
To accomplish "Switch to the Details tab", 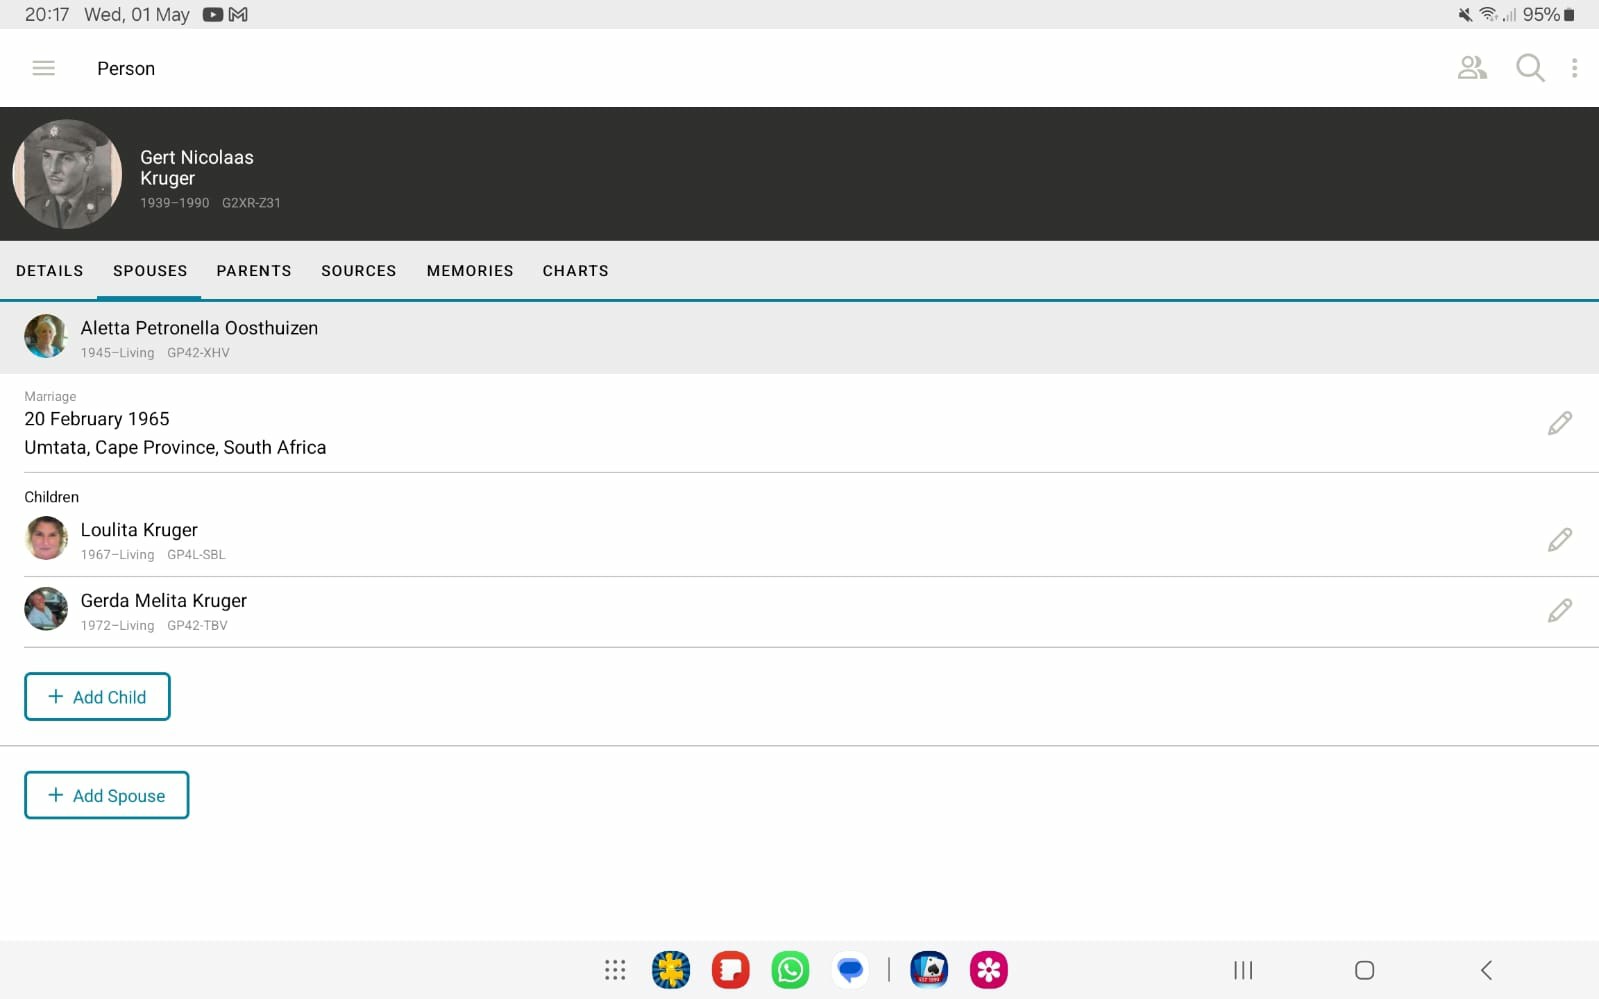I will click(x=50, y=271).
